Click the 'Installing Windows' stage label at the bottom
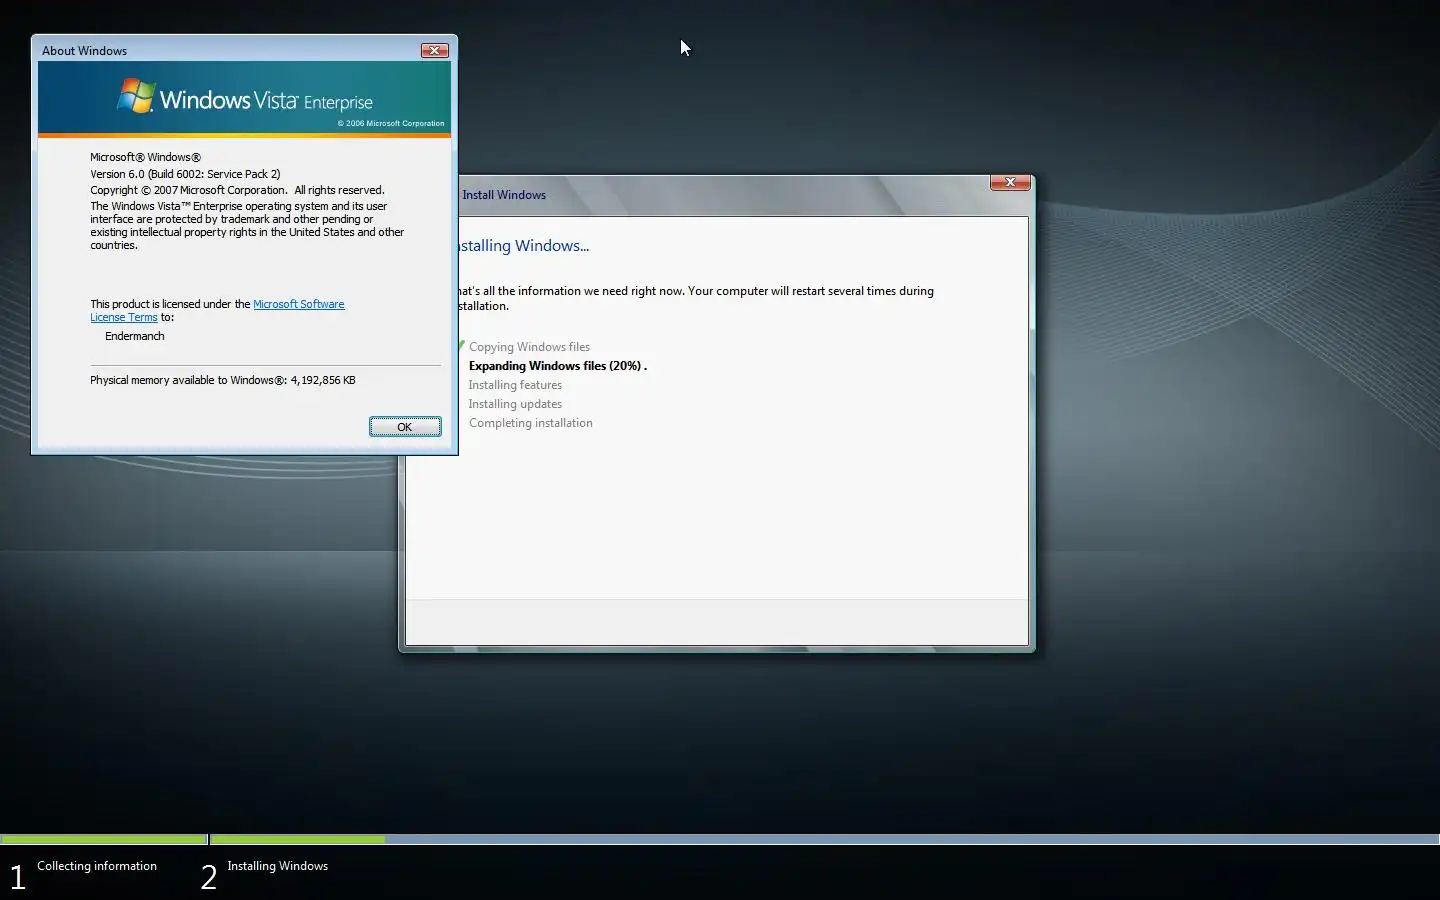The image size is (1440, 900). 277,866
